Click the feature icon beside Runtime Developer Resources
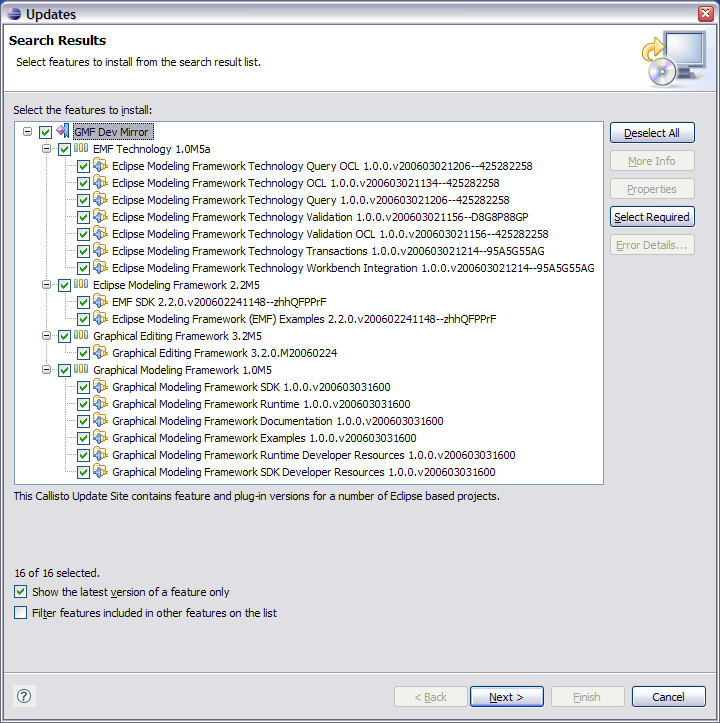This screenshot has width=720, height=723. pyautogui.click(x=101, y=455)
